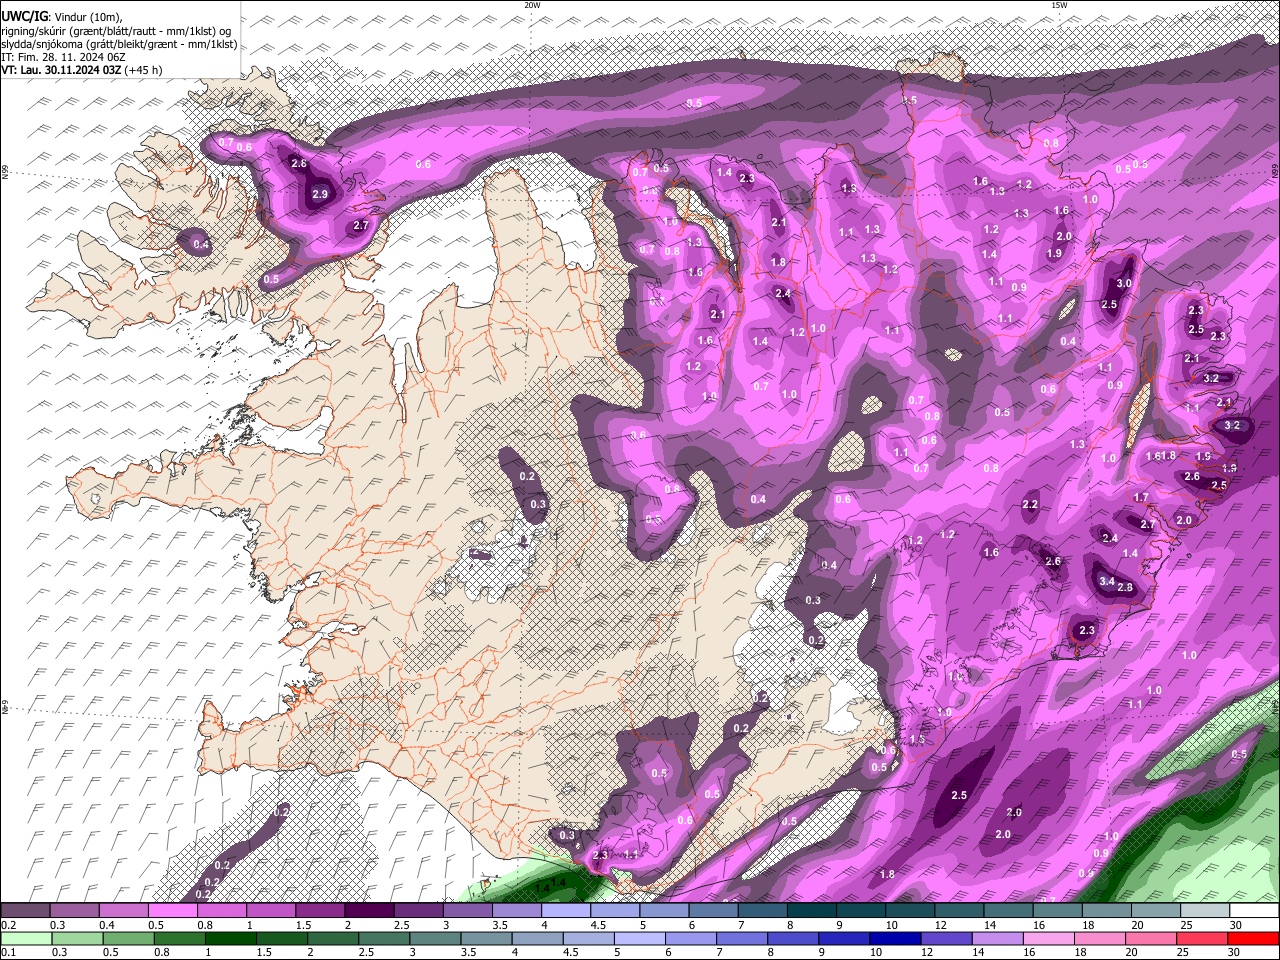Click the '25' label in the upper legend row

pyautogui.click(x=1185, y=925)
